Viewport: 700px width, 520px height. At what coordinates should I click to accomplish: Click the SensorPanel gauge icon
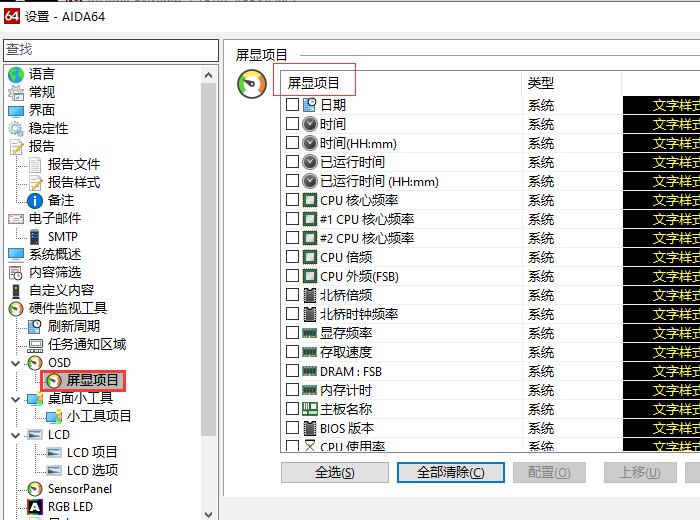(35, 489)
